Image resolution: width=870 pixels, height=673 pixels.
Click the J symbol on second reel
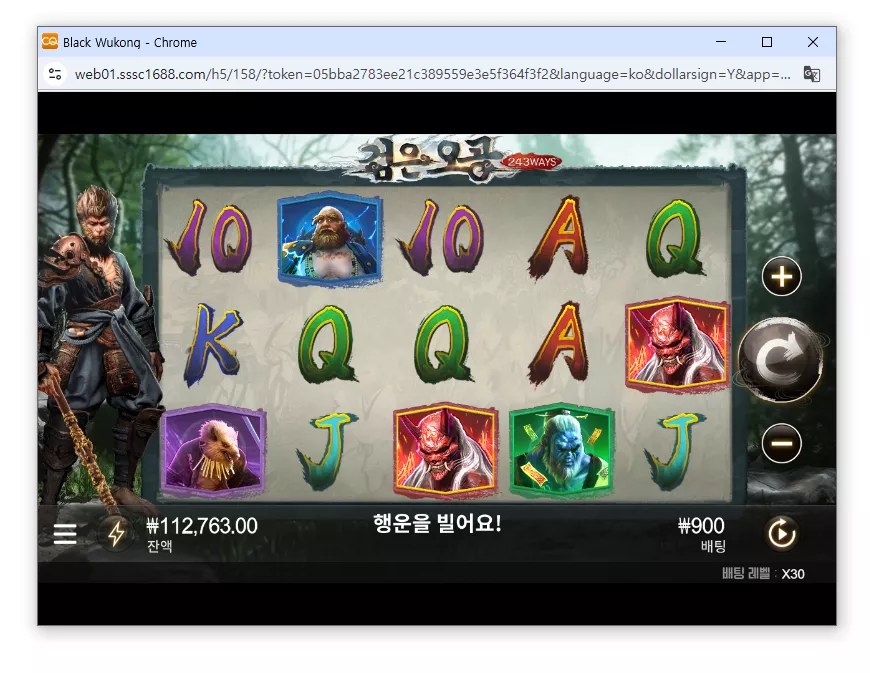[x=326, y=450]
